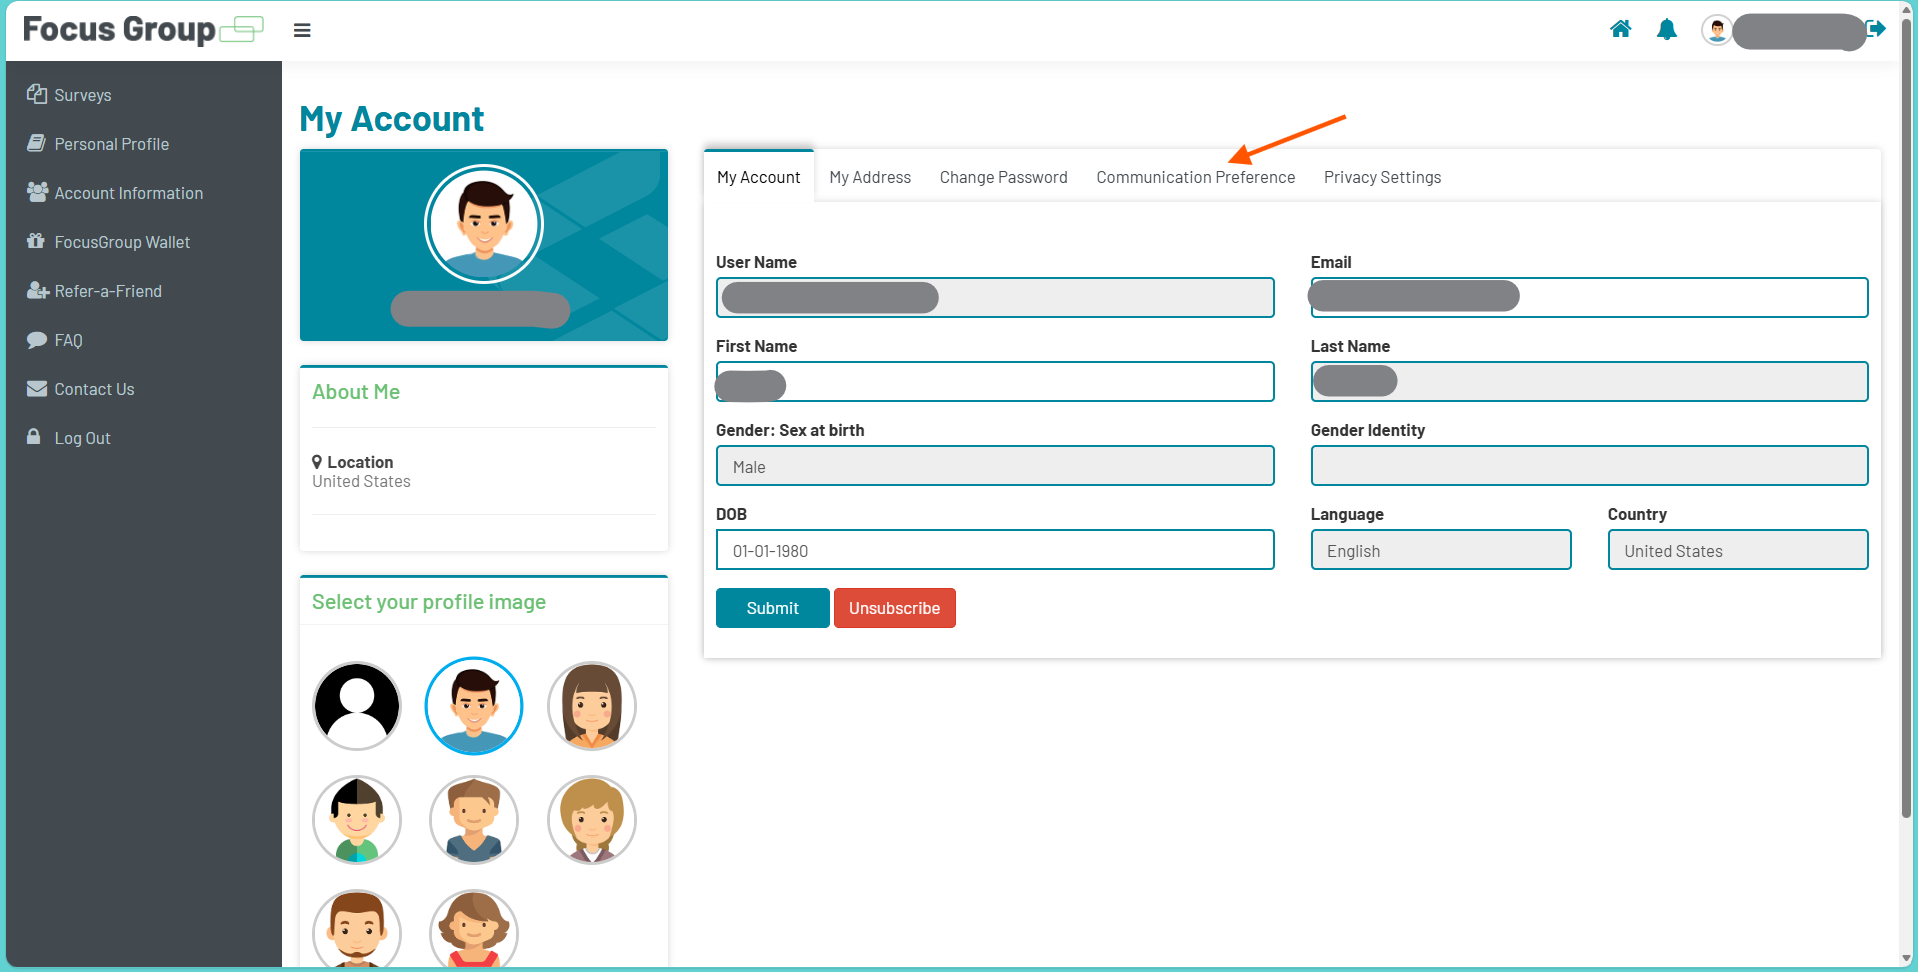This screenshot has height=972, width=1918.
Task: Choose the dark-haired man in blue shirt avatar
Action: click(x=474, y=706)
